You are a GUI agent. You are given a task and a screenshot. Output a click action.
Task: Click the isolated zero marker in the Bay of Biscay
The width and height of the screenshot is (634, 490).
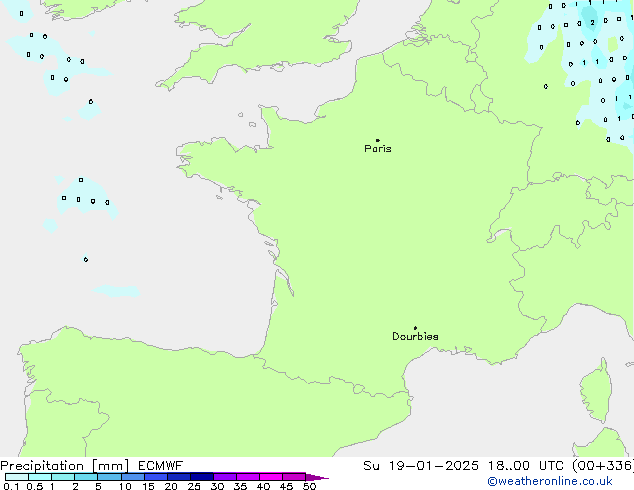click(86, 260)
